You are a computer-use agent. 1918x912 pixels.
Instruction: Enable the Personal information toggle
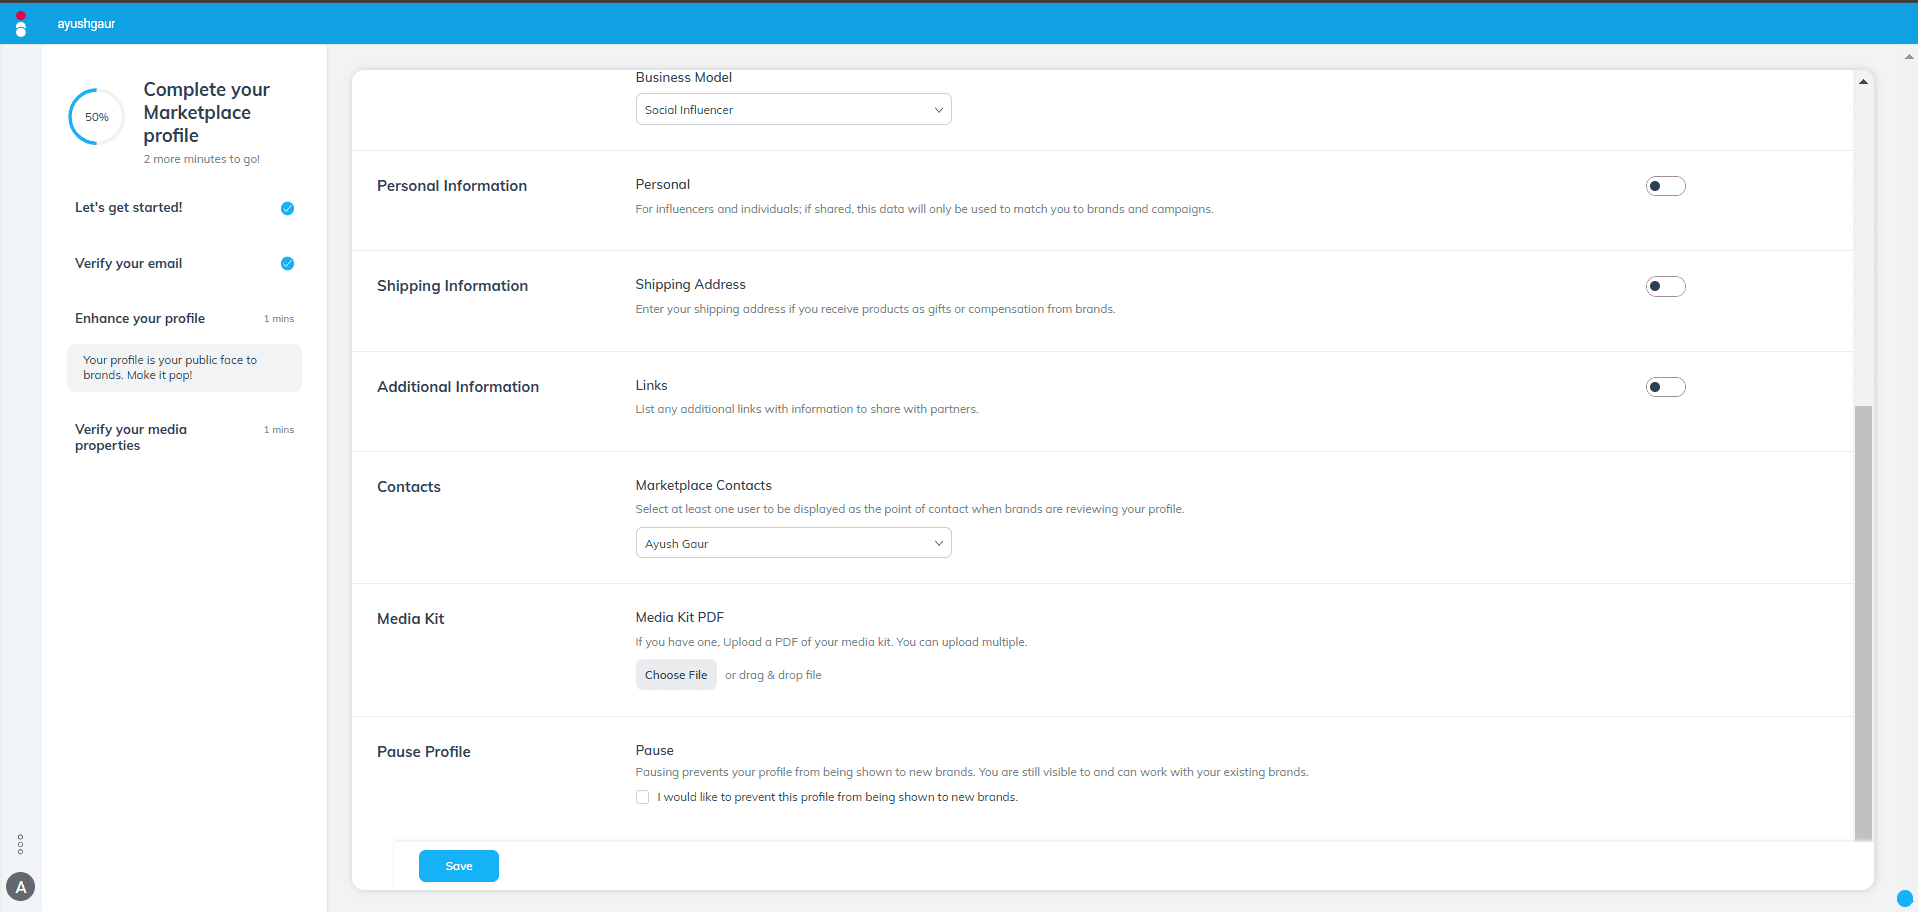click(x=1665, y=186)
